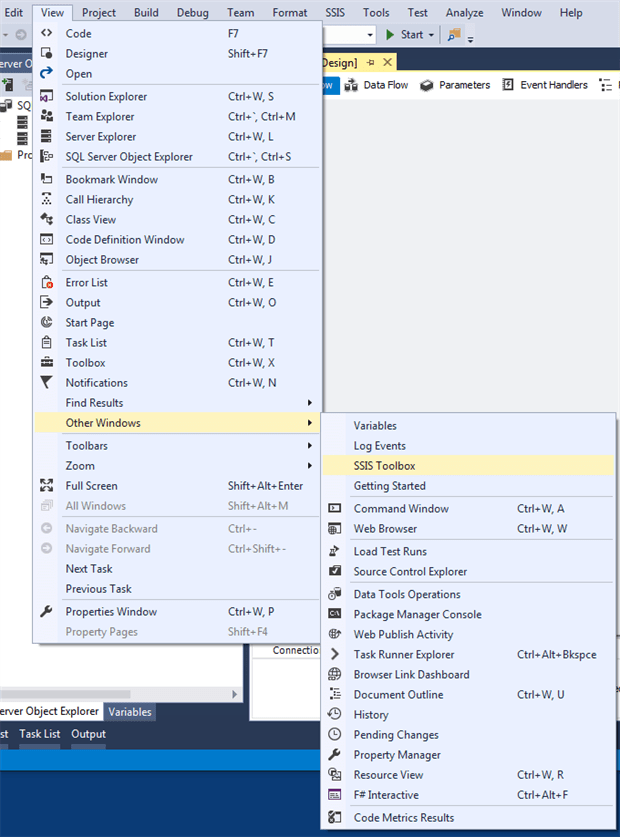This screenshot has width=620, height=837.
Task: Click the Source Control Explorer icon
Action: coord(334,571)
